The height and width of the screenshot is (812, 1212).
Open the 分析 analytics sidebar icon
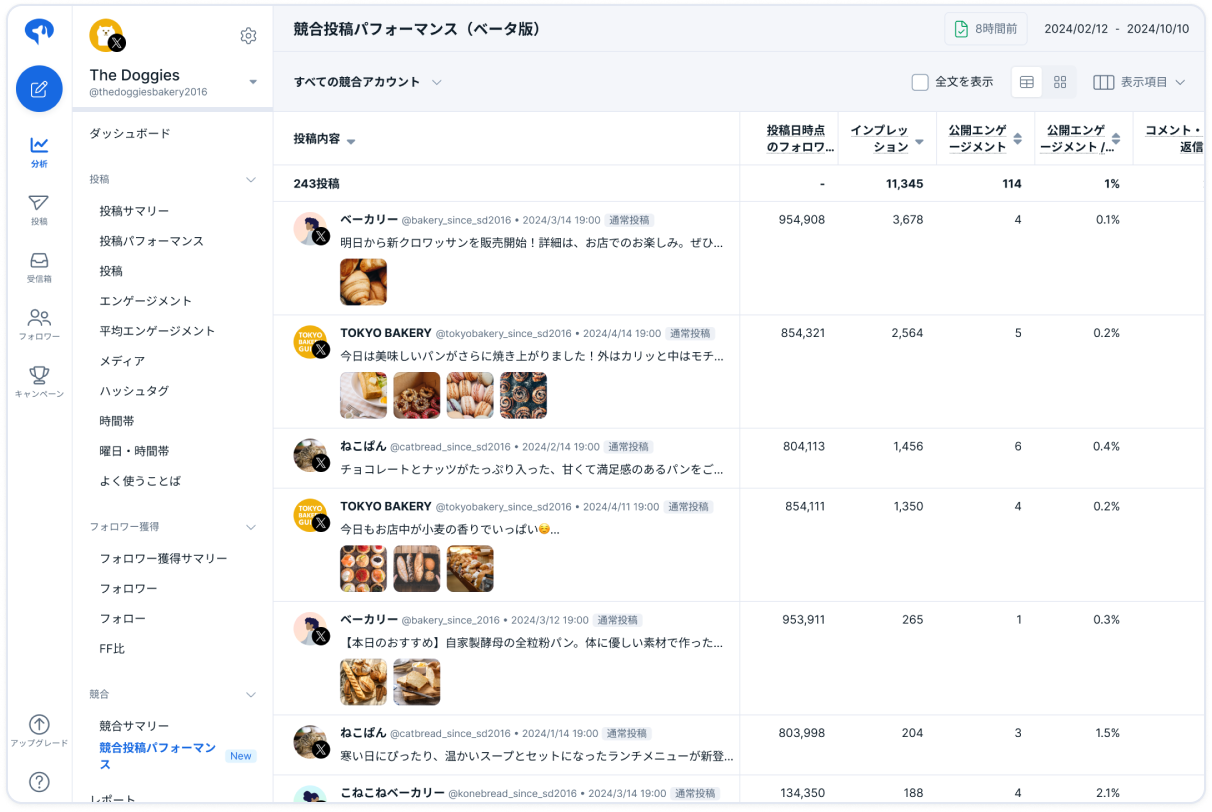pyautogui.click(x=39, y=151)
